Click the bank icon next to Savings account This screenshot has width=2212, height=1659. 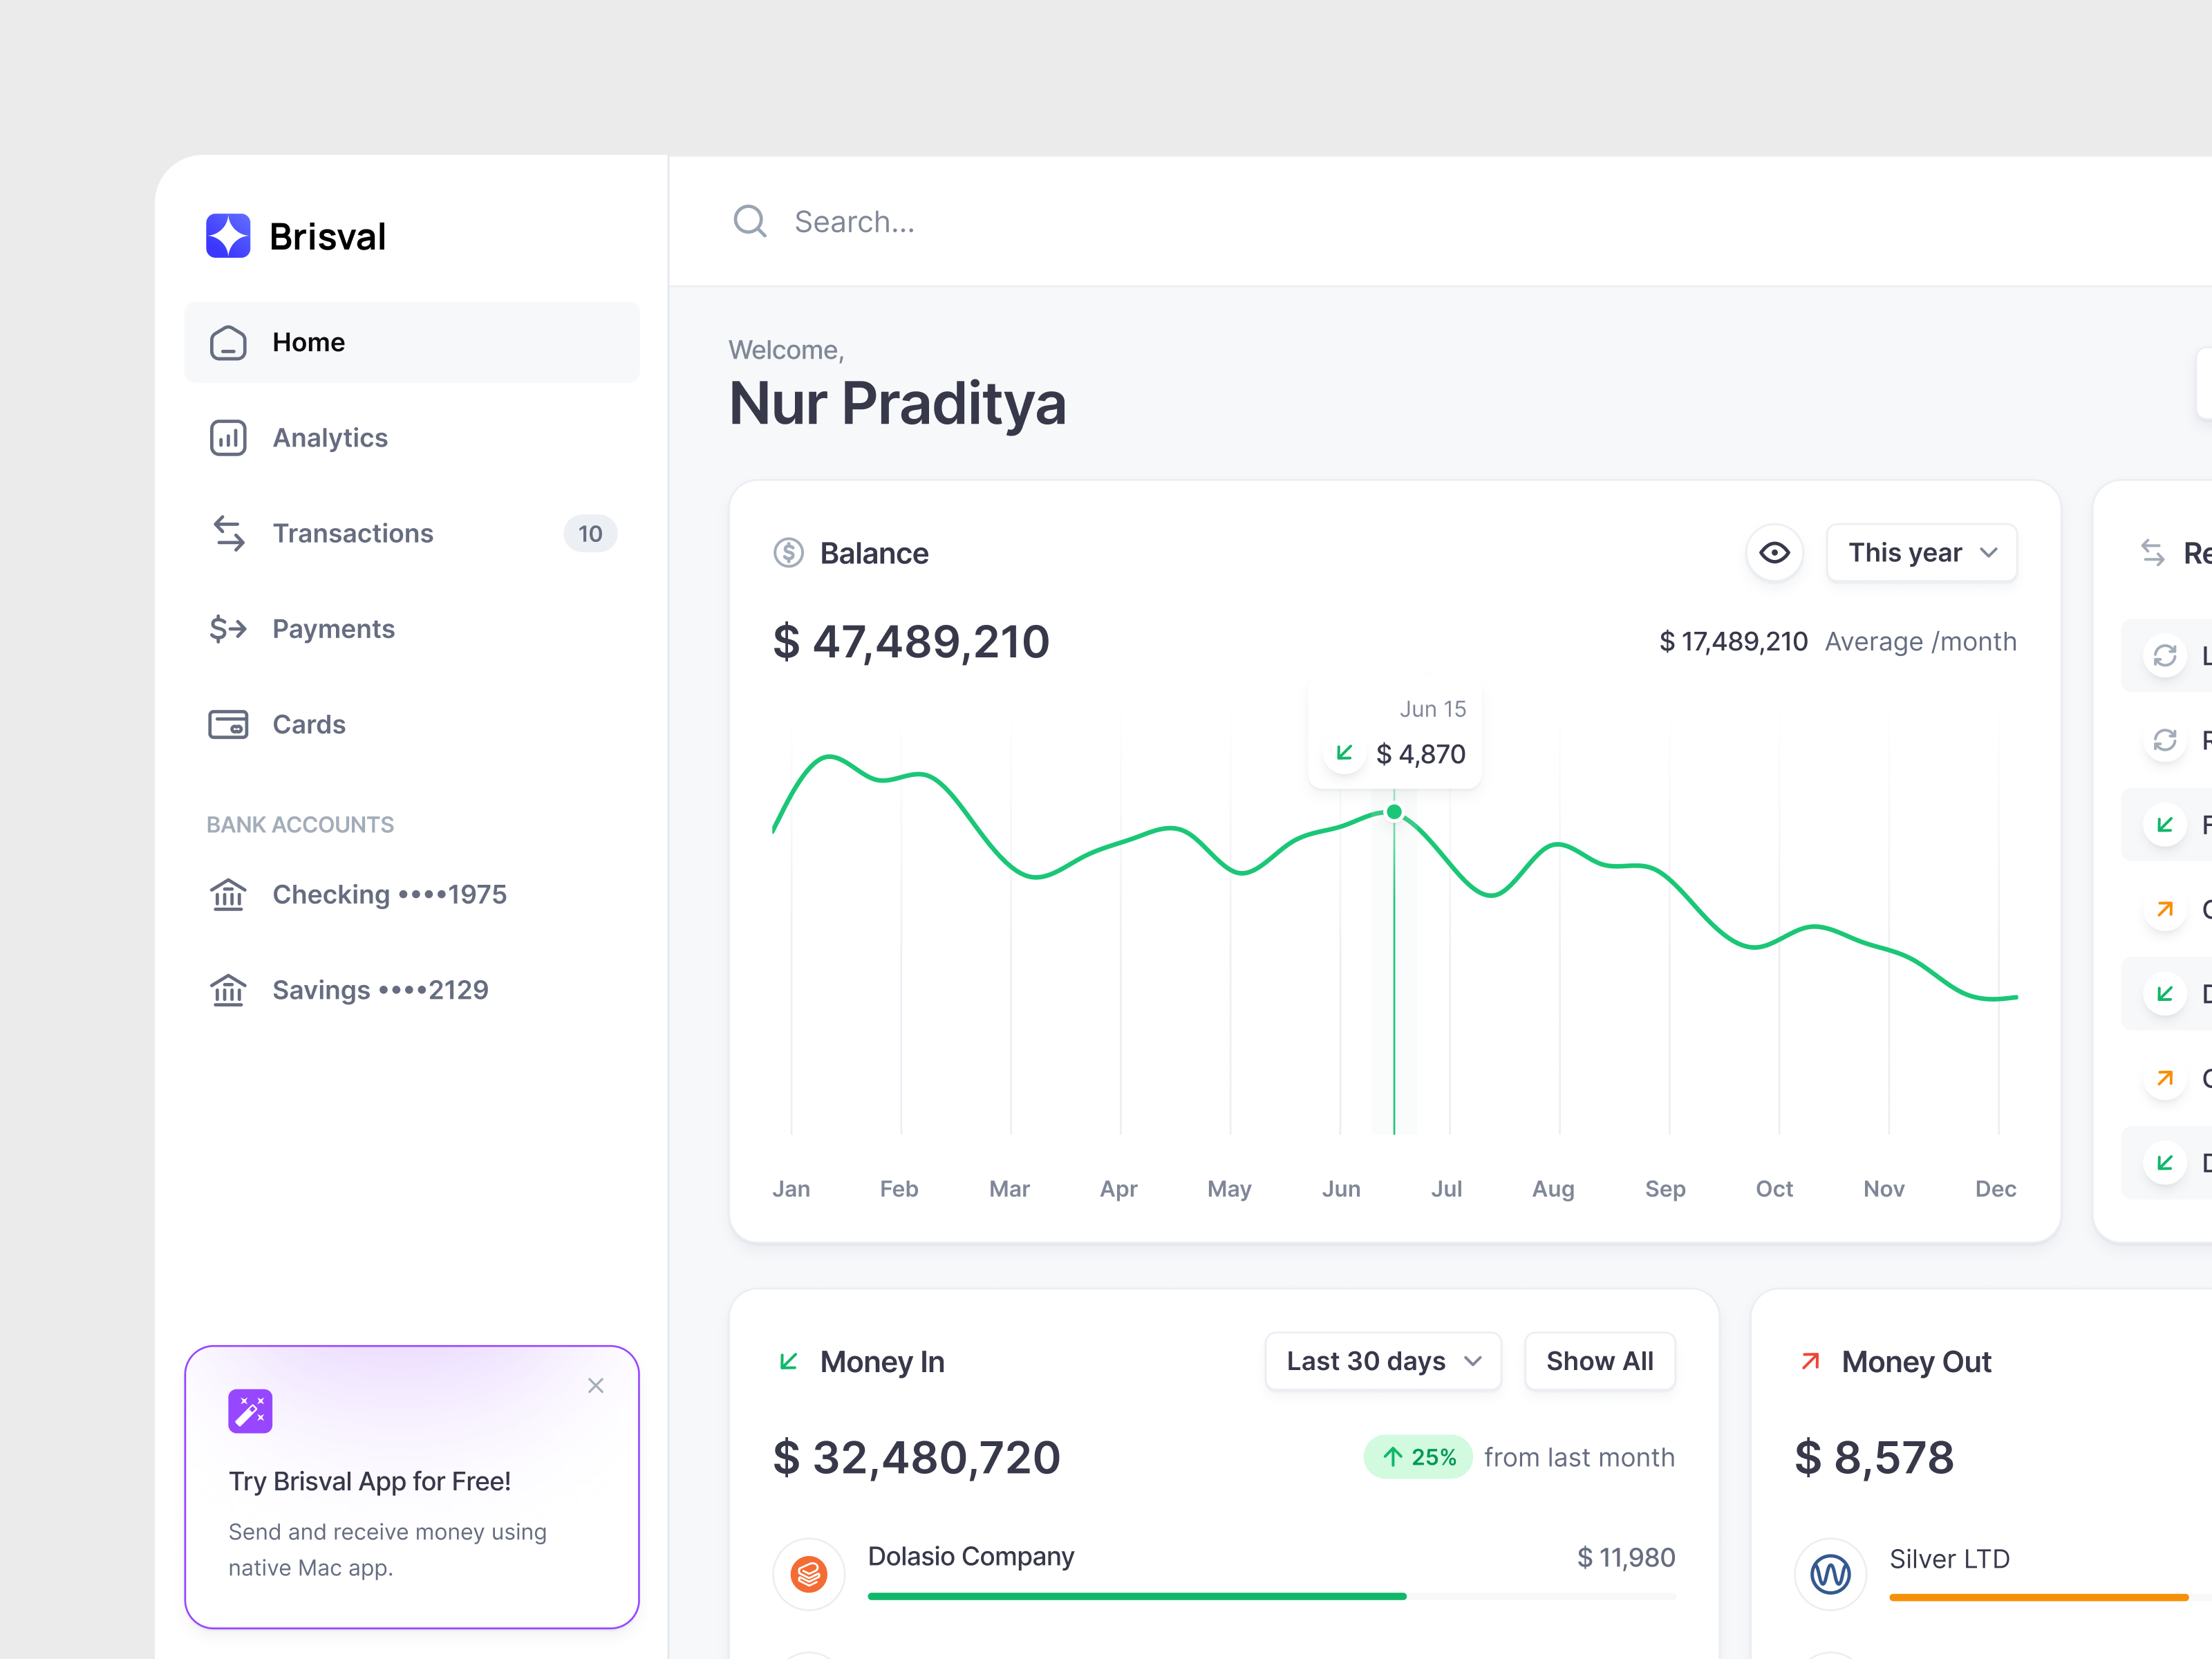tap(229, 990)
